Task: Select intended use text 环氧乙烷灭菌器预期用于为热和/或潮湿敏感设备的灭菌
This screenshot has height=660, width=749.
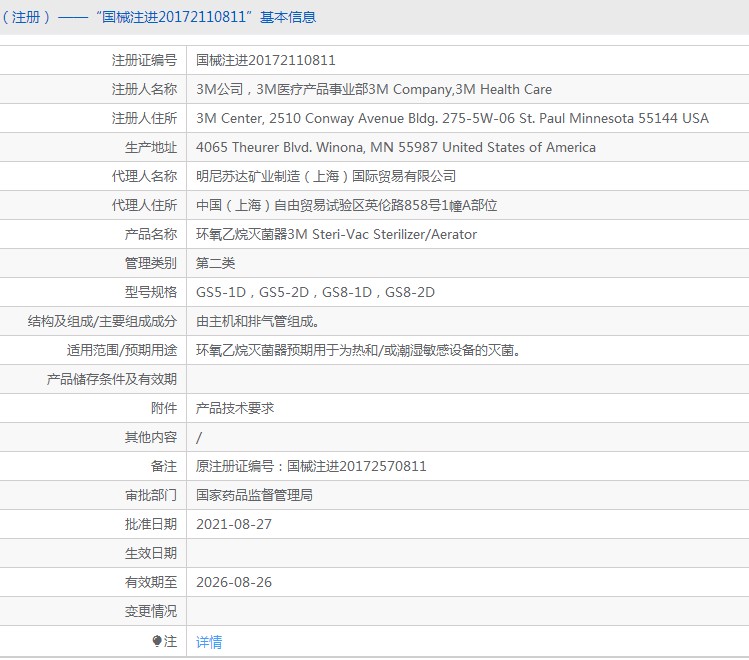Action: (355, 351)
